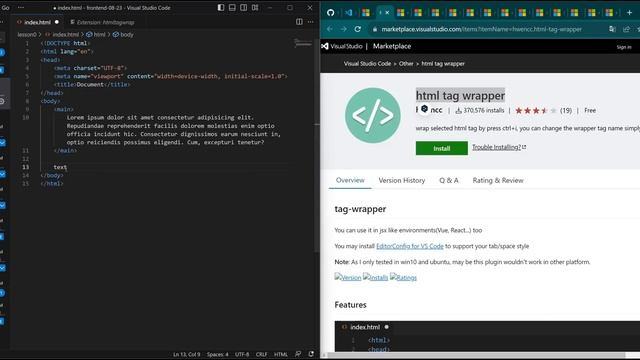Switch to the VS Code icon browser tab

coord(349,13)
